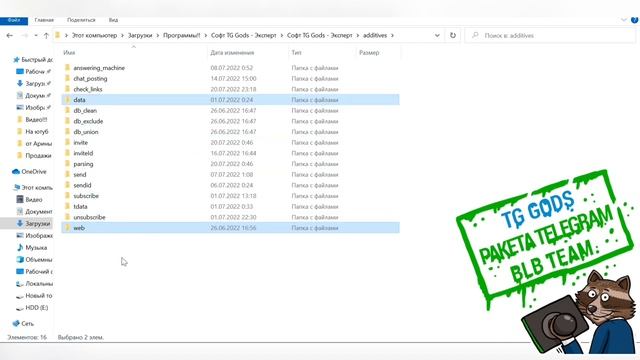640x360 pixels.
Task: Click the folder icon of answering_machine
Action: (67, 67)
